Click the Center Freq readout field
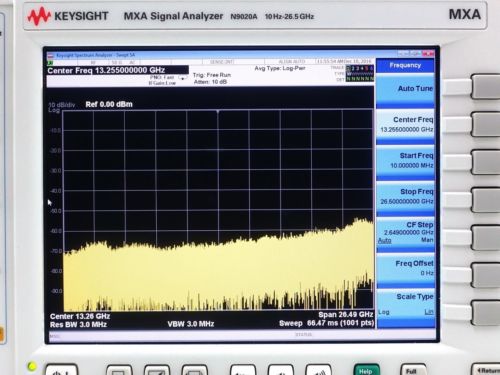Image resolution: width=500 pixels, height=375 pixels. pos(118,70)
